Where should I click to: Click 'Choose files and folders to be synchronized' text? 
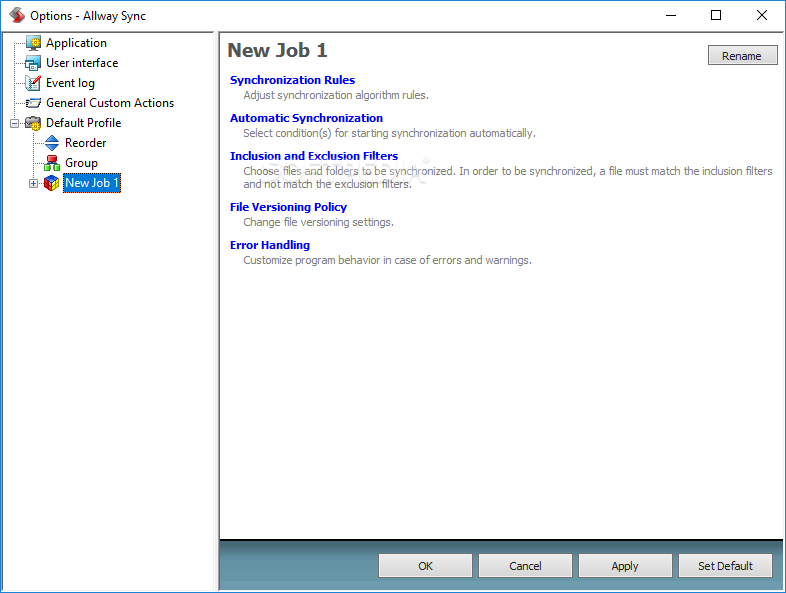point(348,171)
